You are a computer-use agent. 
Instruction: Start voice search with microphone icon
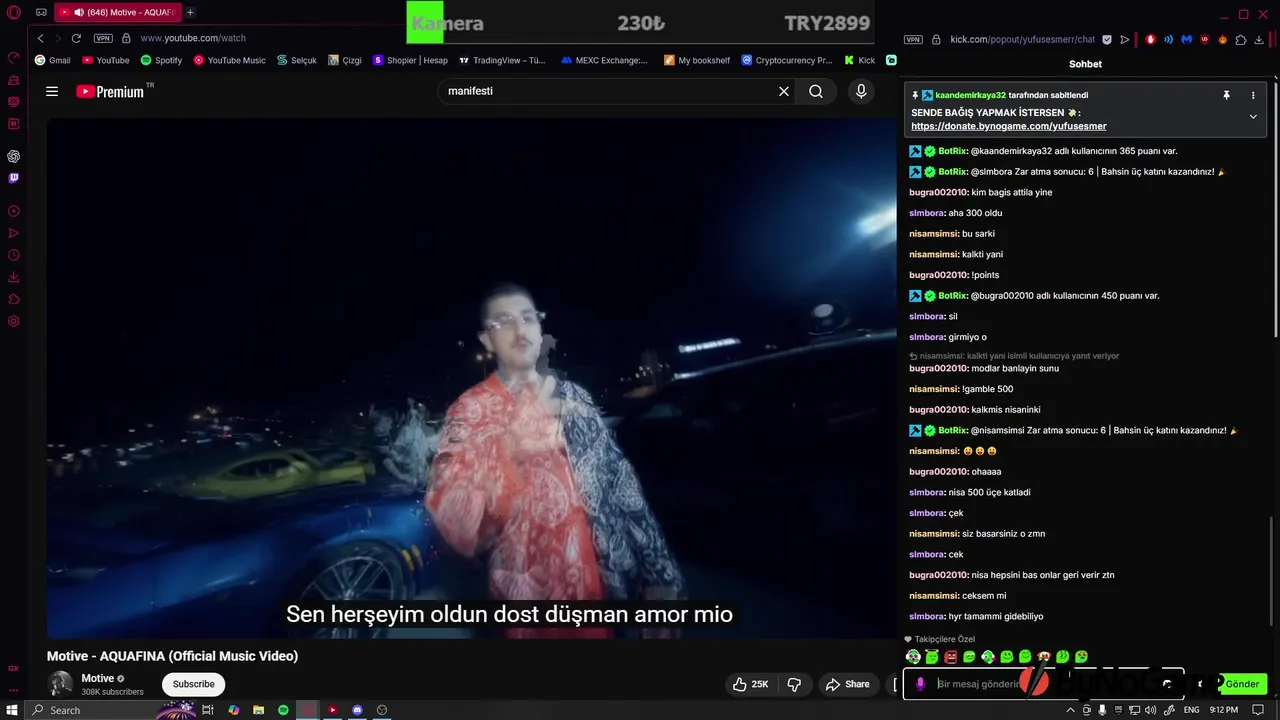861,91
